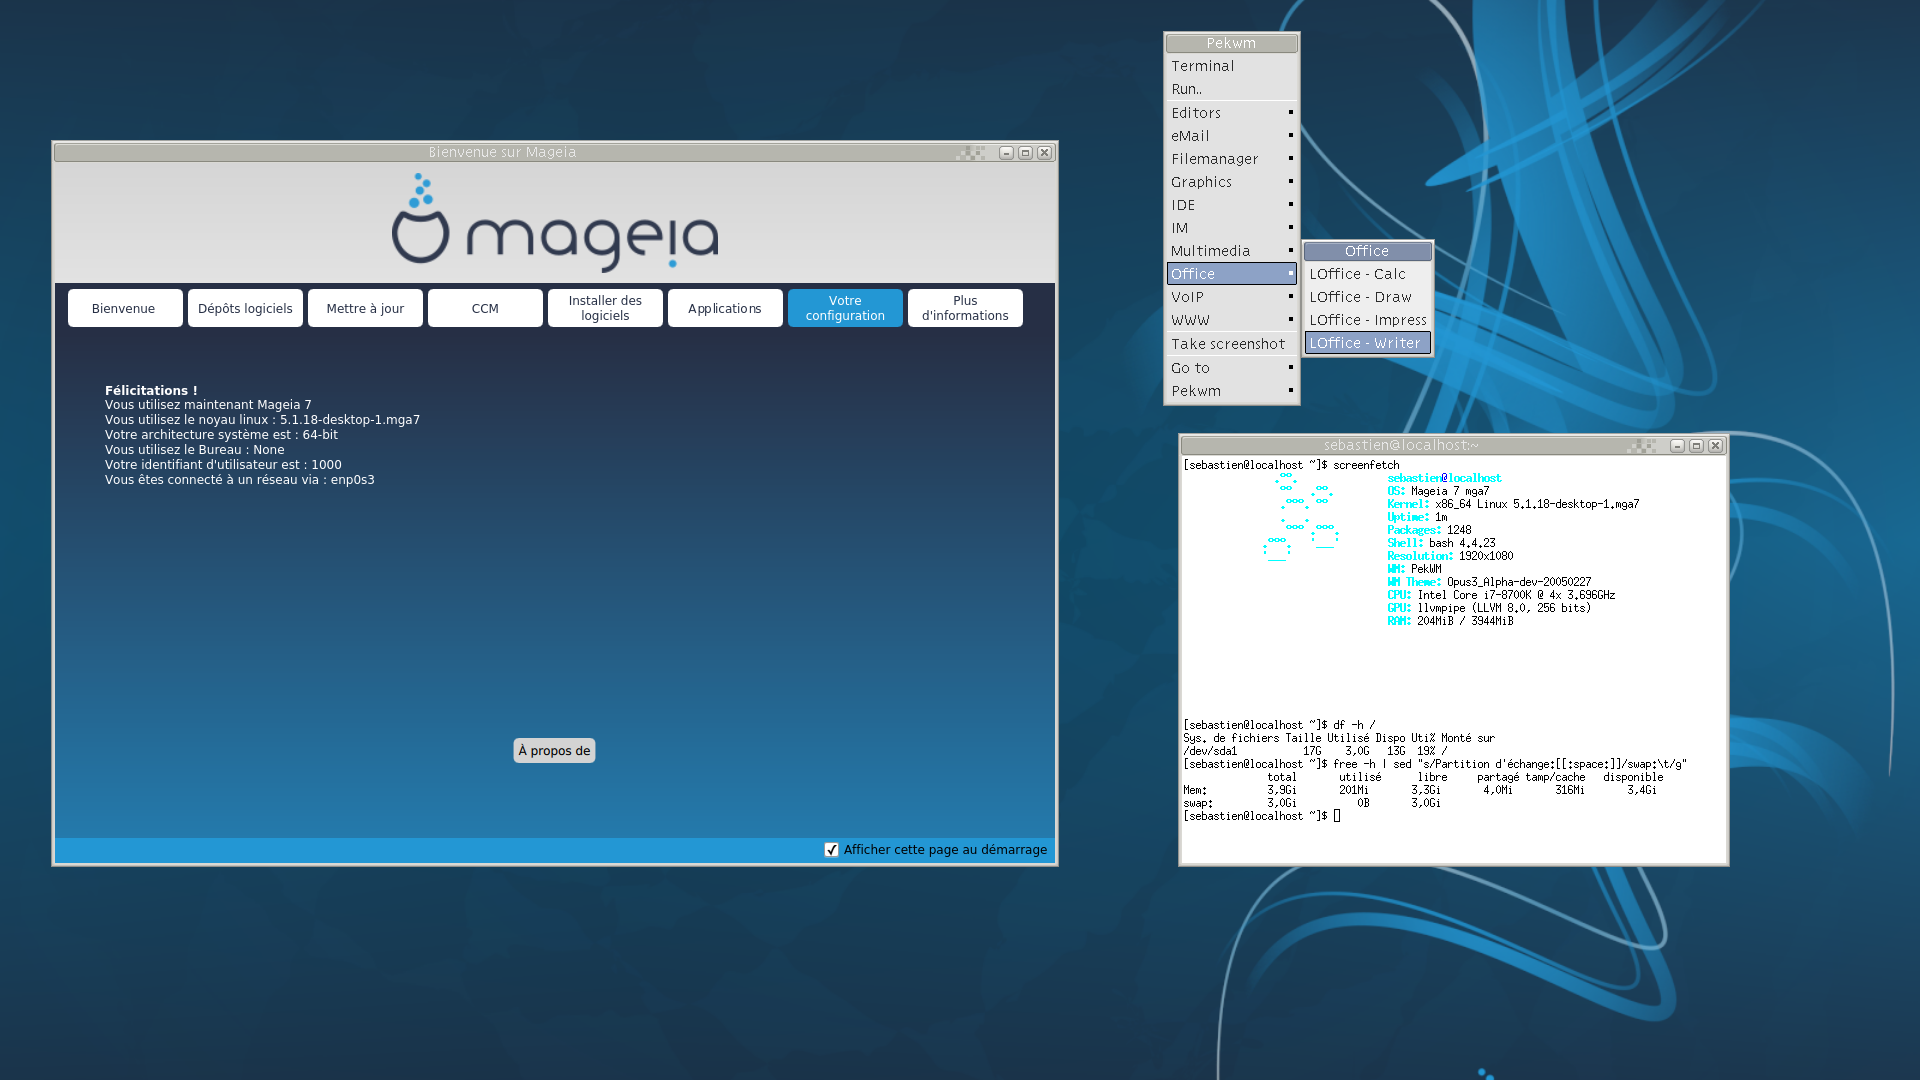Image resolution: width=1920 pixels, height=1080 pixels.
Task: Select the Mettre à jour tab
Action: point(365,308)
